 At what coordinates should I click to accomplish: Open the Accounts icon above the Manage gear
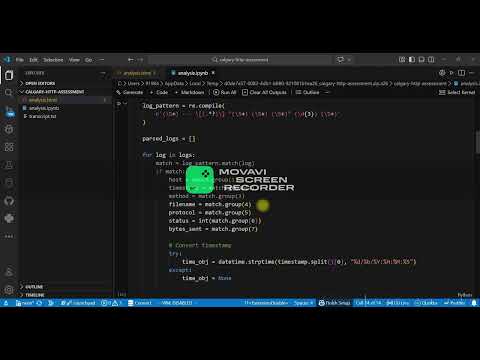pyautogui.click(x=9, y=272)
